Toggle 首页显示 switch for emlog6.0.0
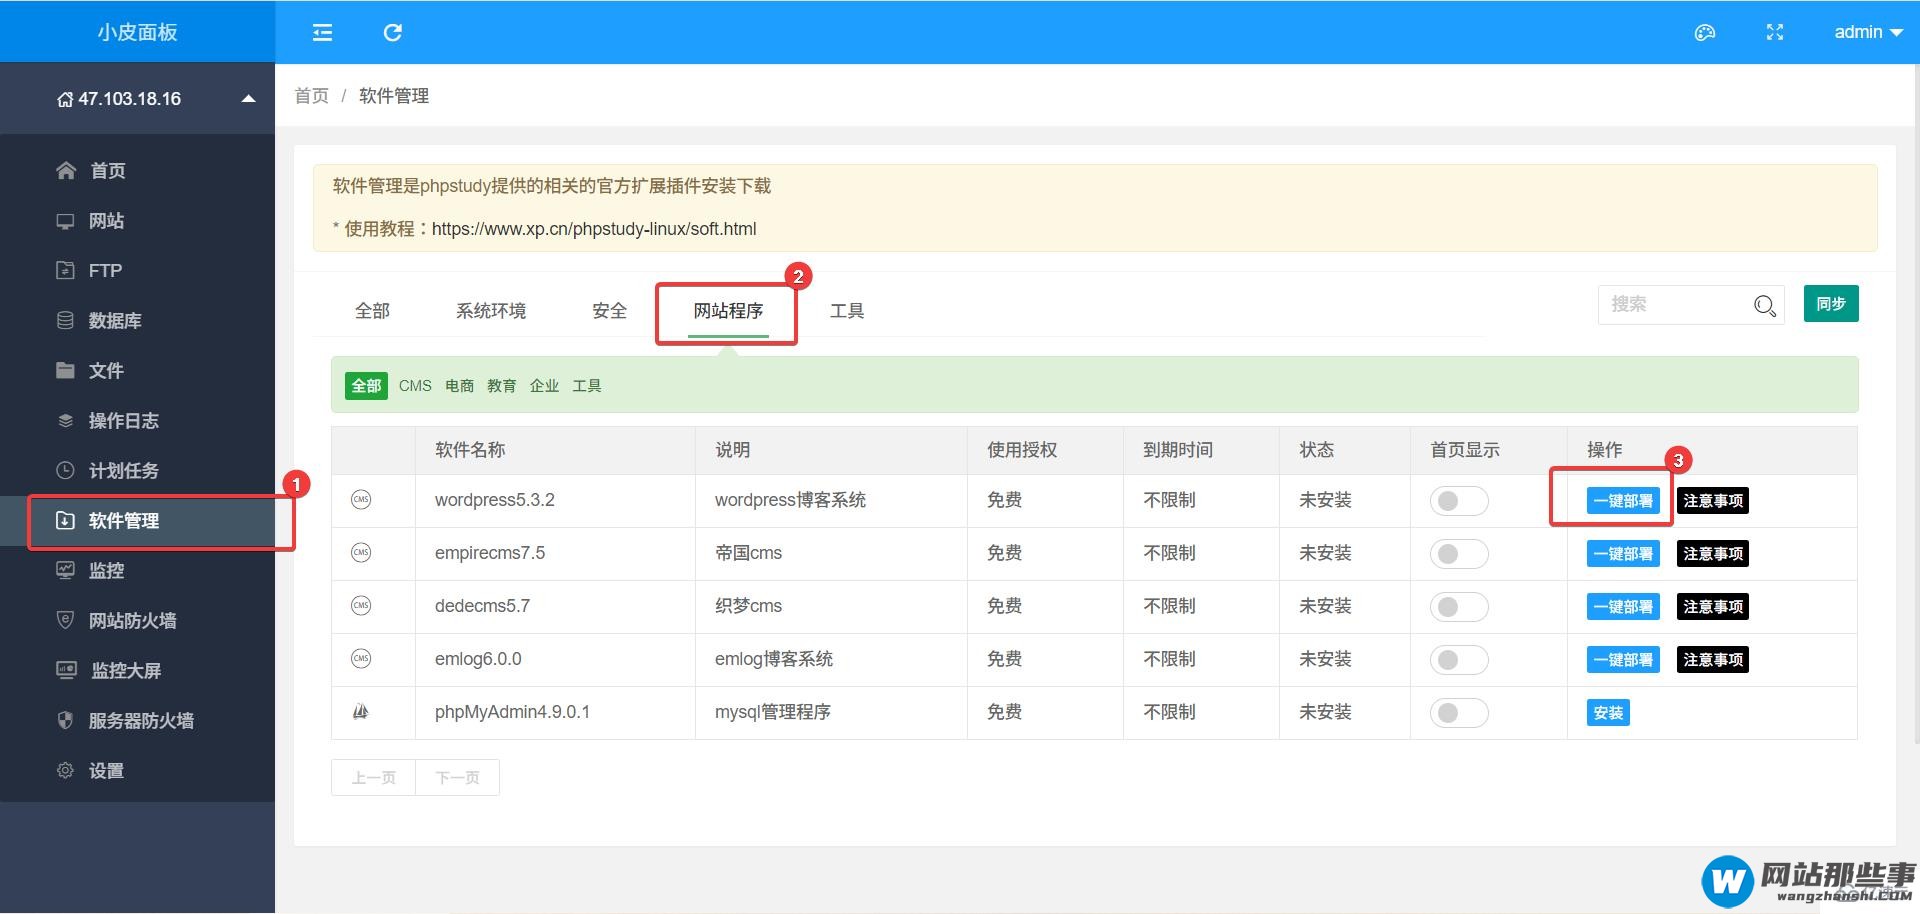 1459,660
